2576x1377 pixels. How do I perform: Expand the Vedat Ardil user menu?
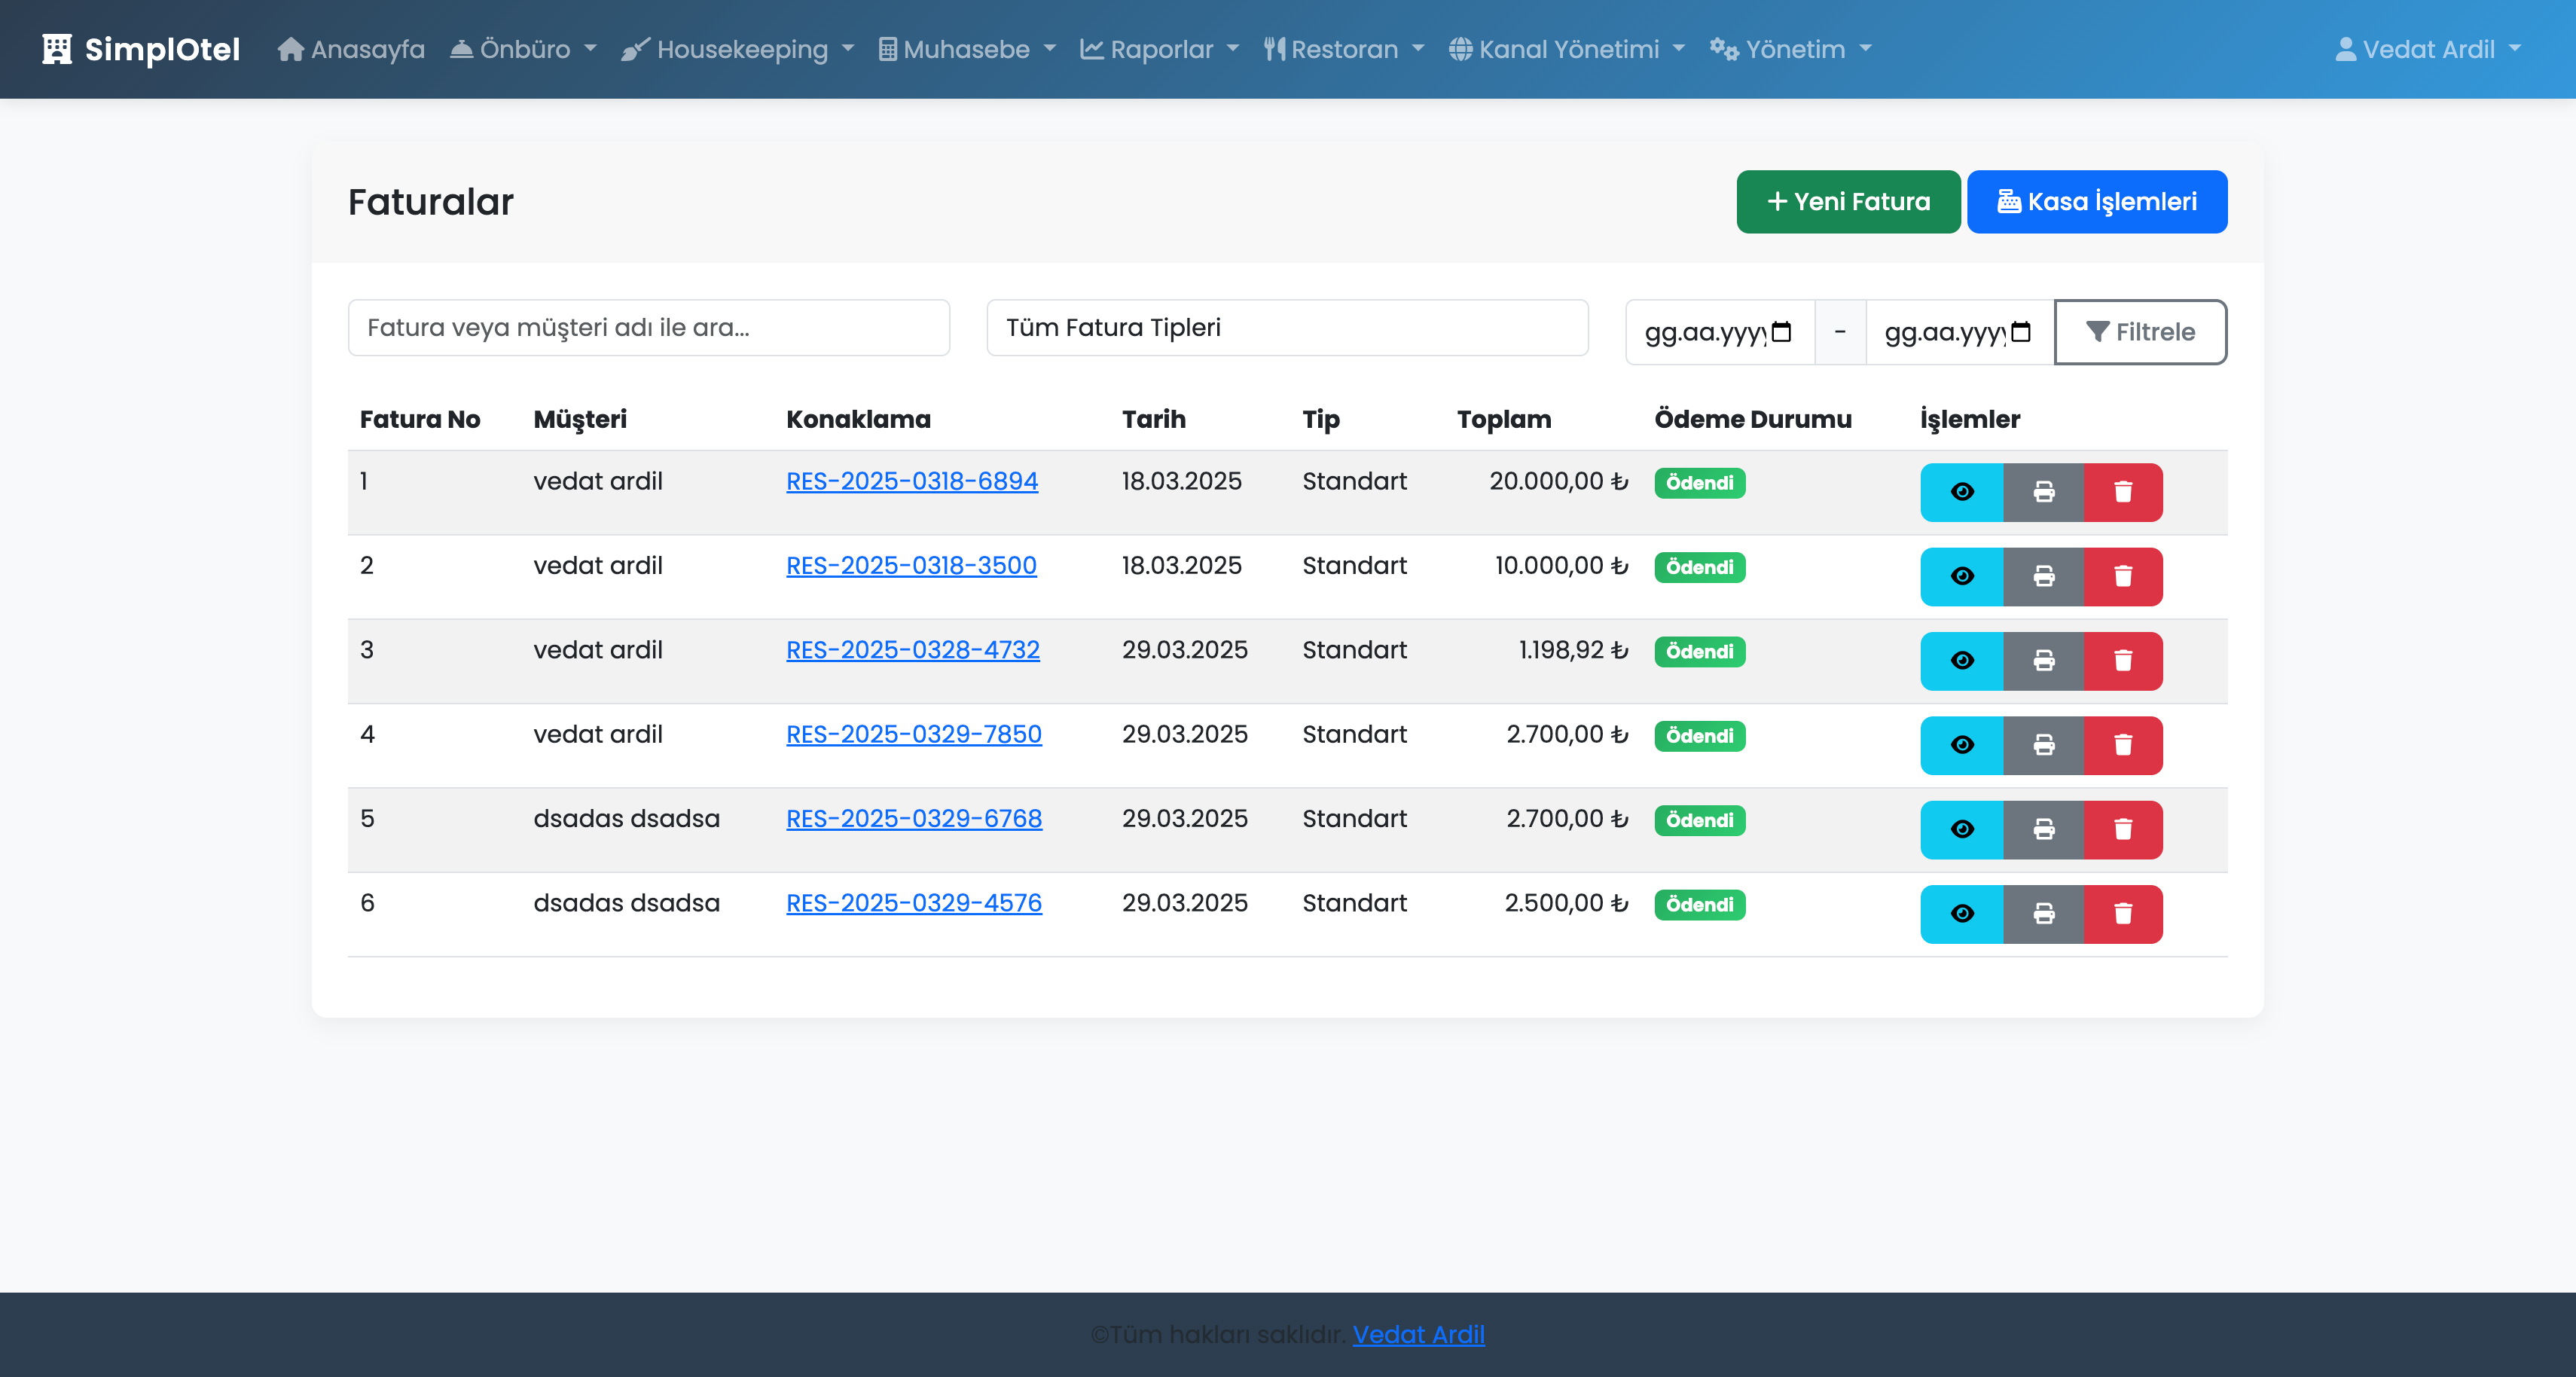click(x=2428, y=49)
